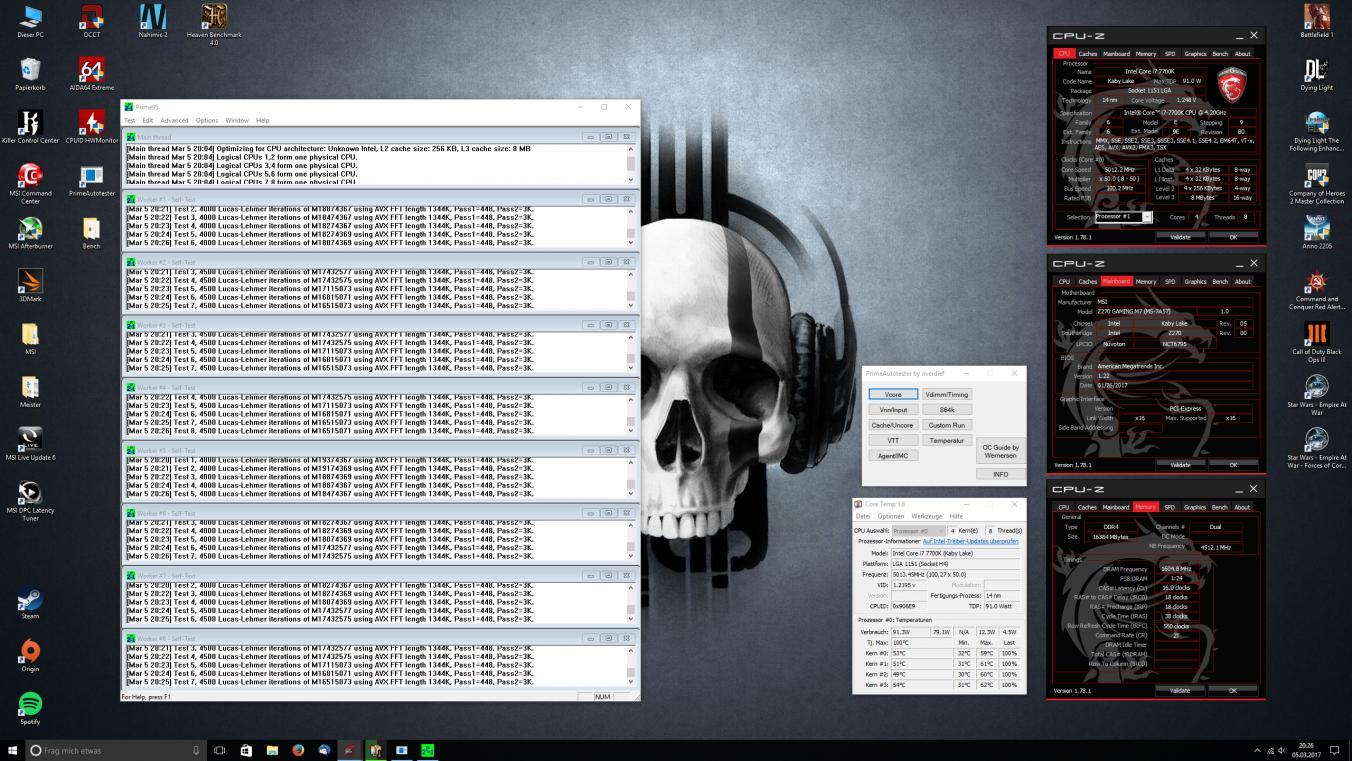This screenshot has height=761, width=1352.
Task: Click the Vcore button in PrimeAutotester
Action: point(893,395)
